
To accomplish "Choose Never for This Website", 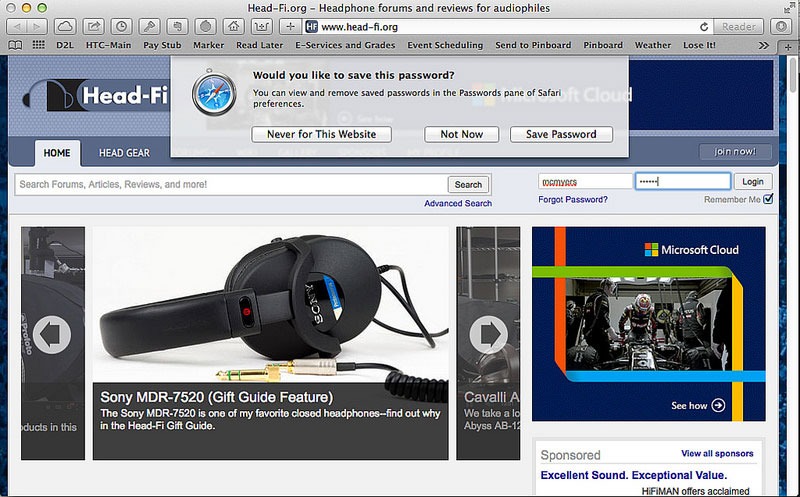I will [321, 134].
